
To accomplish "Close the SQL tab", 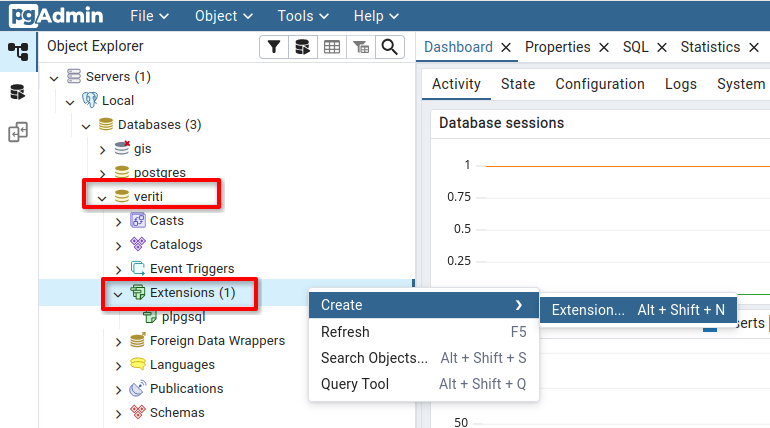I will pyautogui.click(x=662, y=48).
